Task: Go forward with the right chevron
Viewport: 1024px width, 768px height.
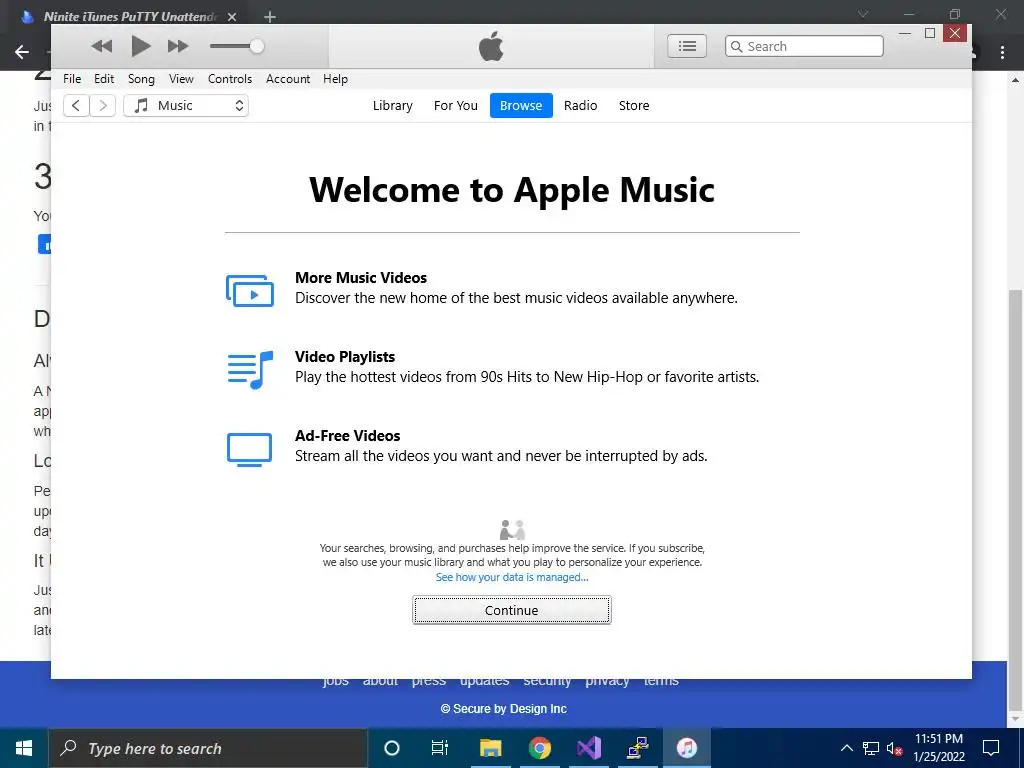Action: (103, 106)
